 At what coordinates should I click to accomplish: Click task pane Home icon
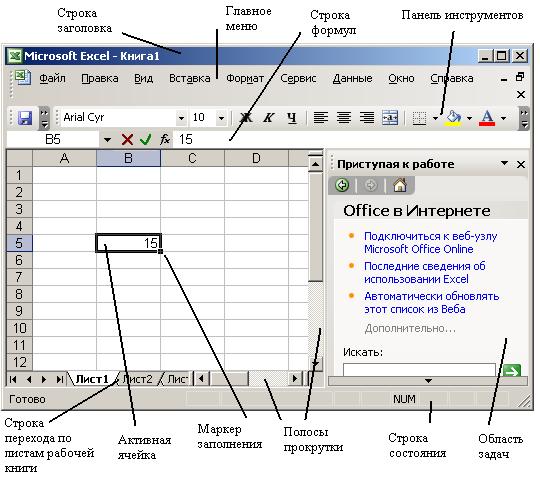400,185
